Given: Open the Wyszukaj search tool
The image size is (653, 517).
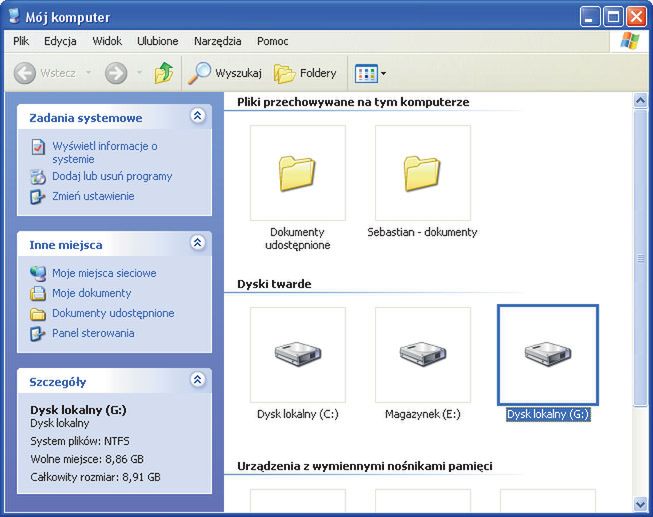Looking at the screenshot, I should 225,73.
